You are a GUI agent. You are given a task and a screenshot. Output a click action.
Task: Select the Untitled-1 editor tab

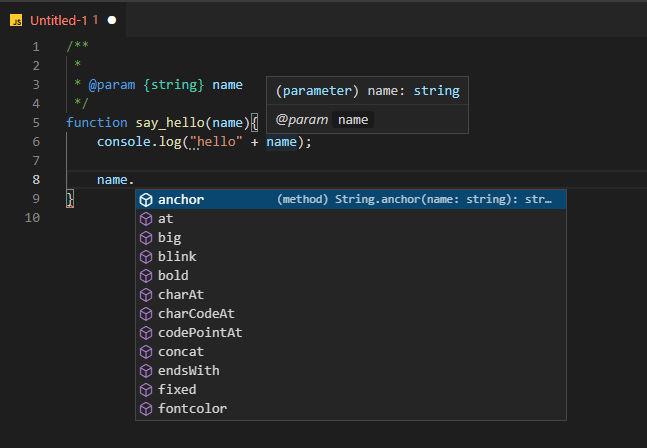pyautogui.click(x=63, y=20)
